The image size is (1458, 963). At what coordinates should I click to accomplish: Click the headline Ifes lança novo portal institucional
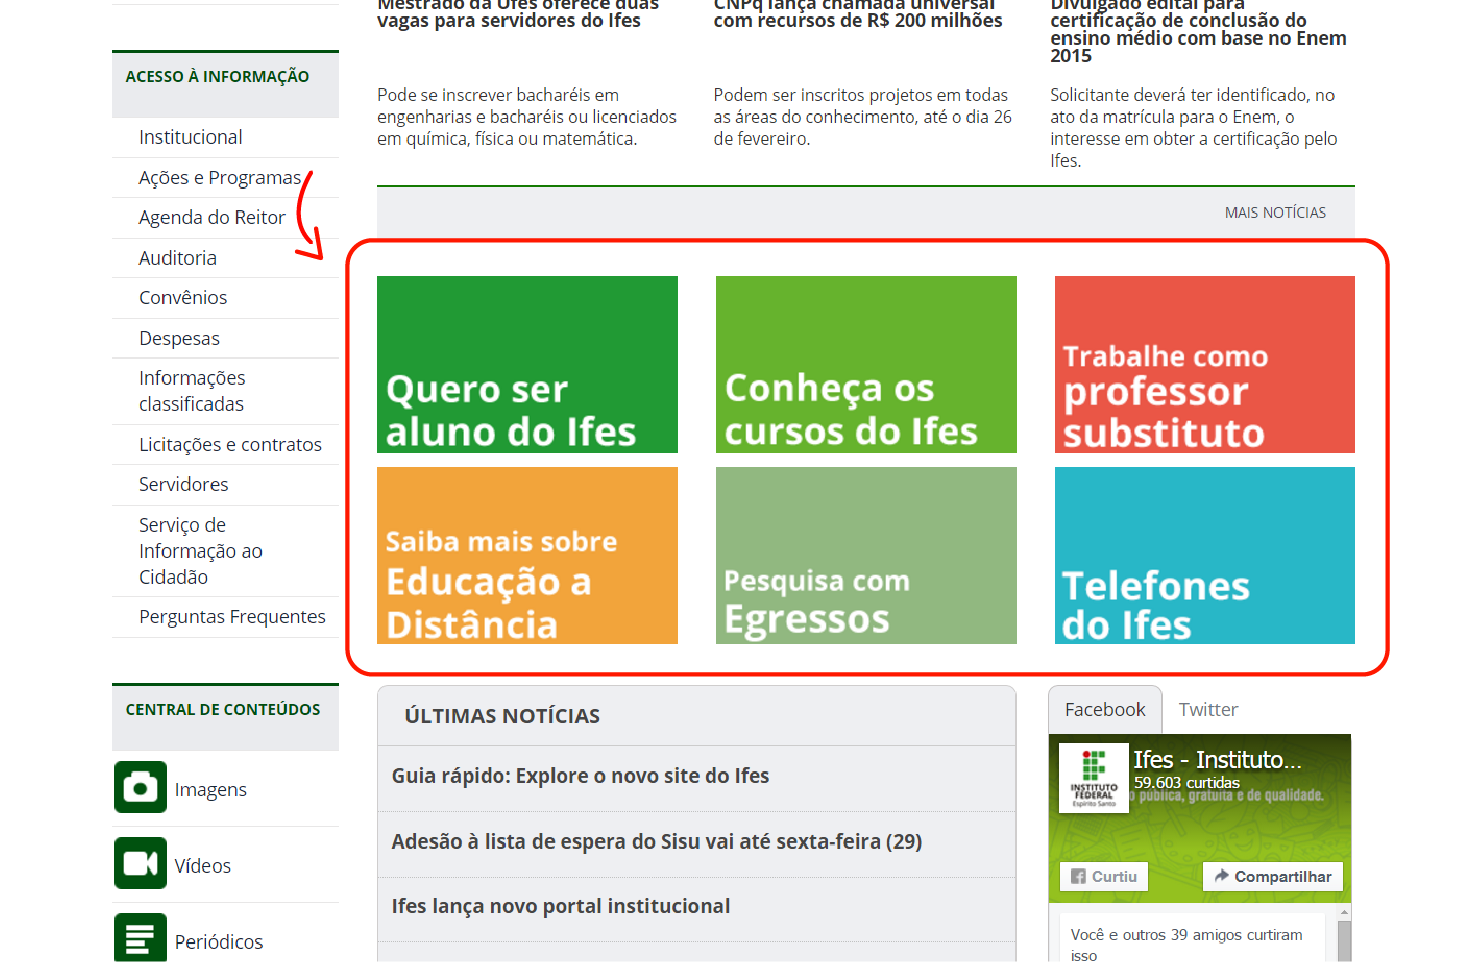click(560, 905)
